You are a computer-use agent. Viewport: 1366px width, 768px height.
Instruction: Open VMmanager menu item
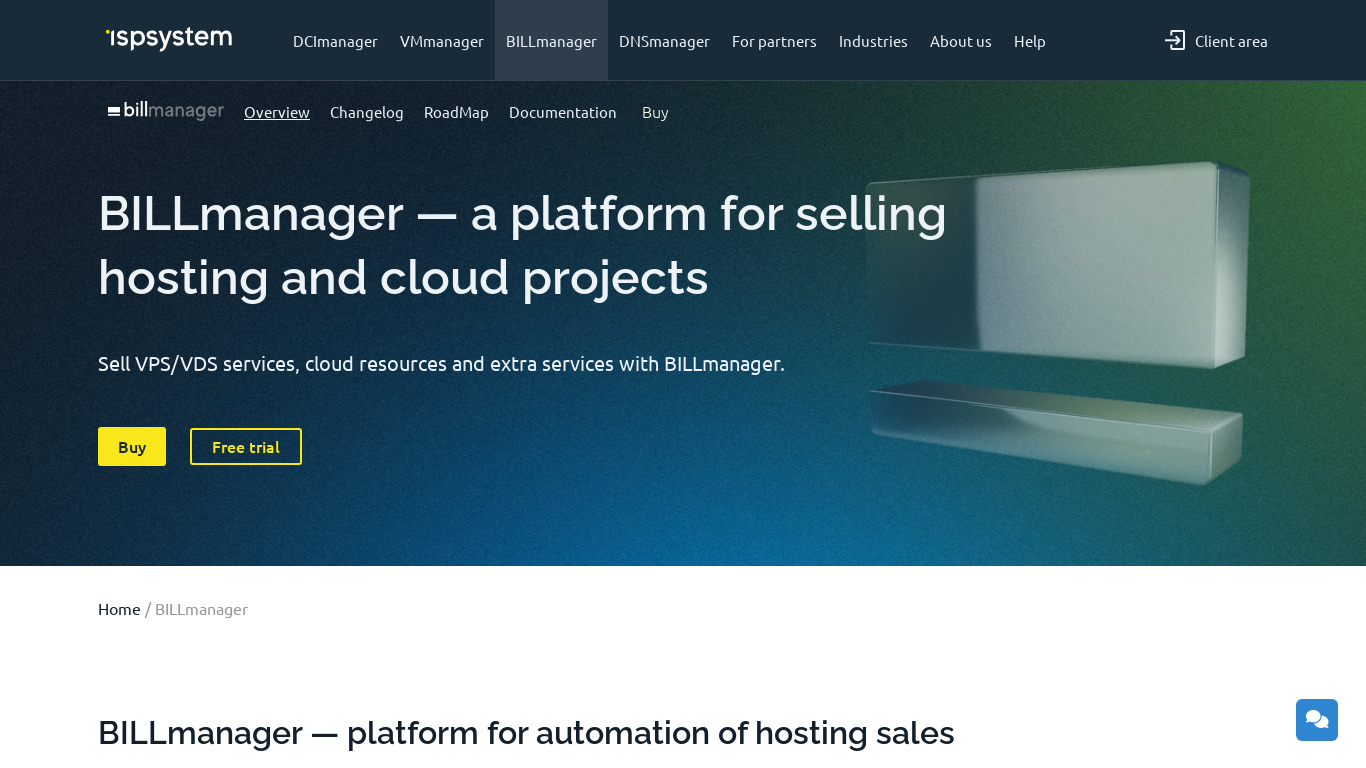point(442,41)
